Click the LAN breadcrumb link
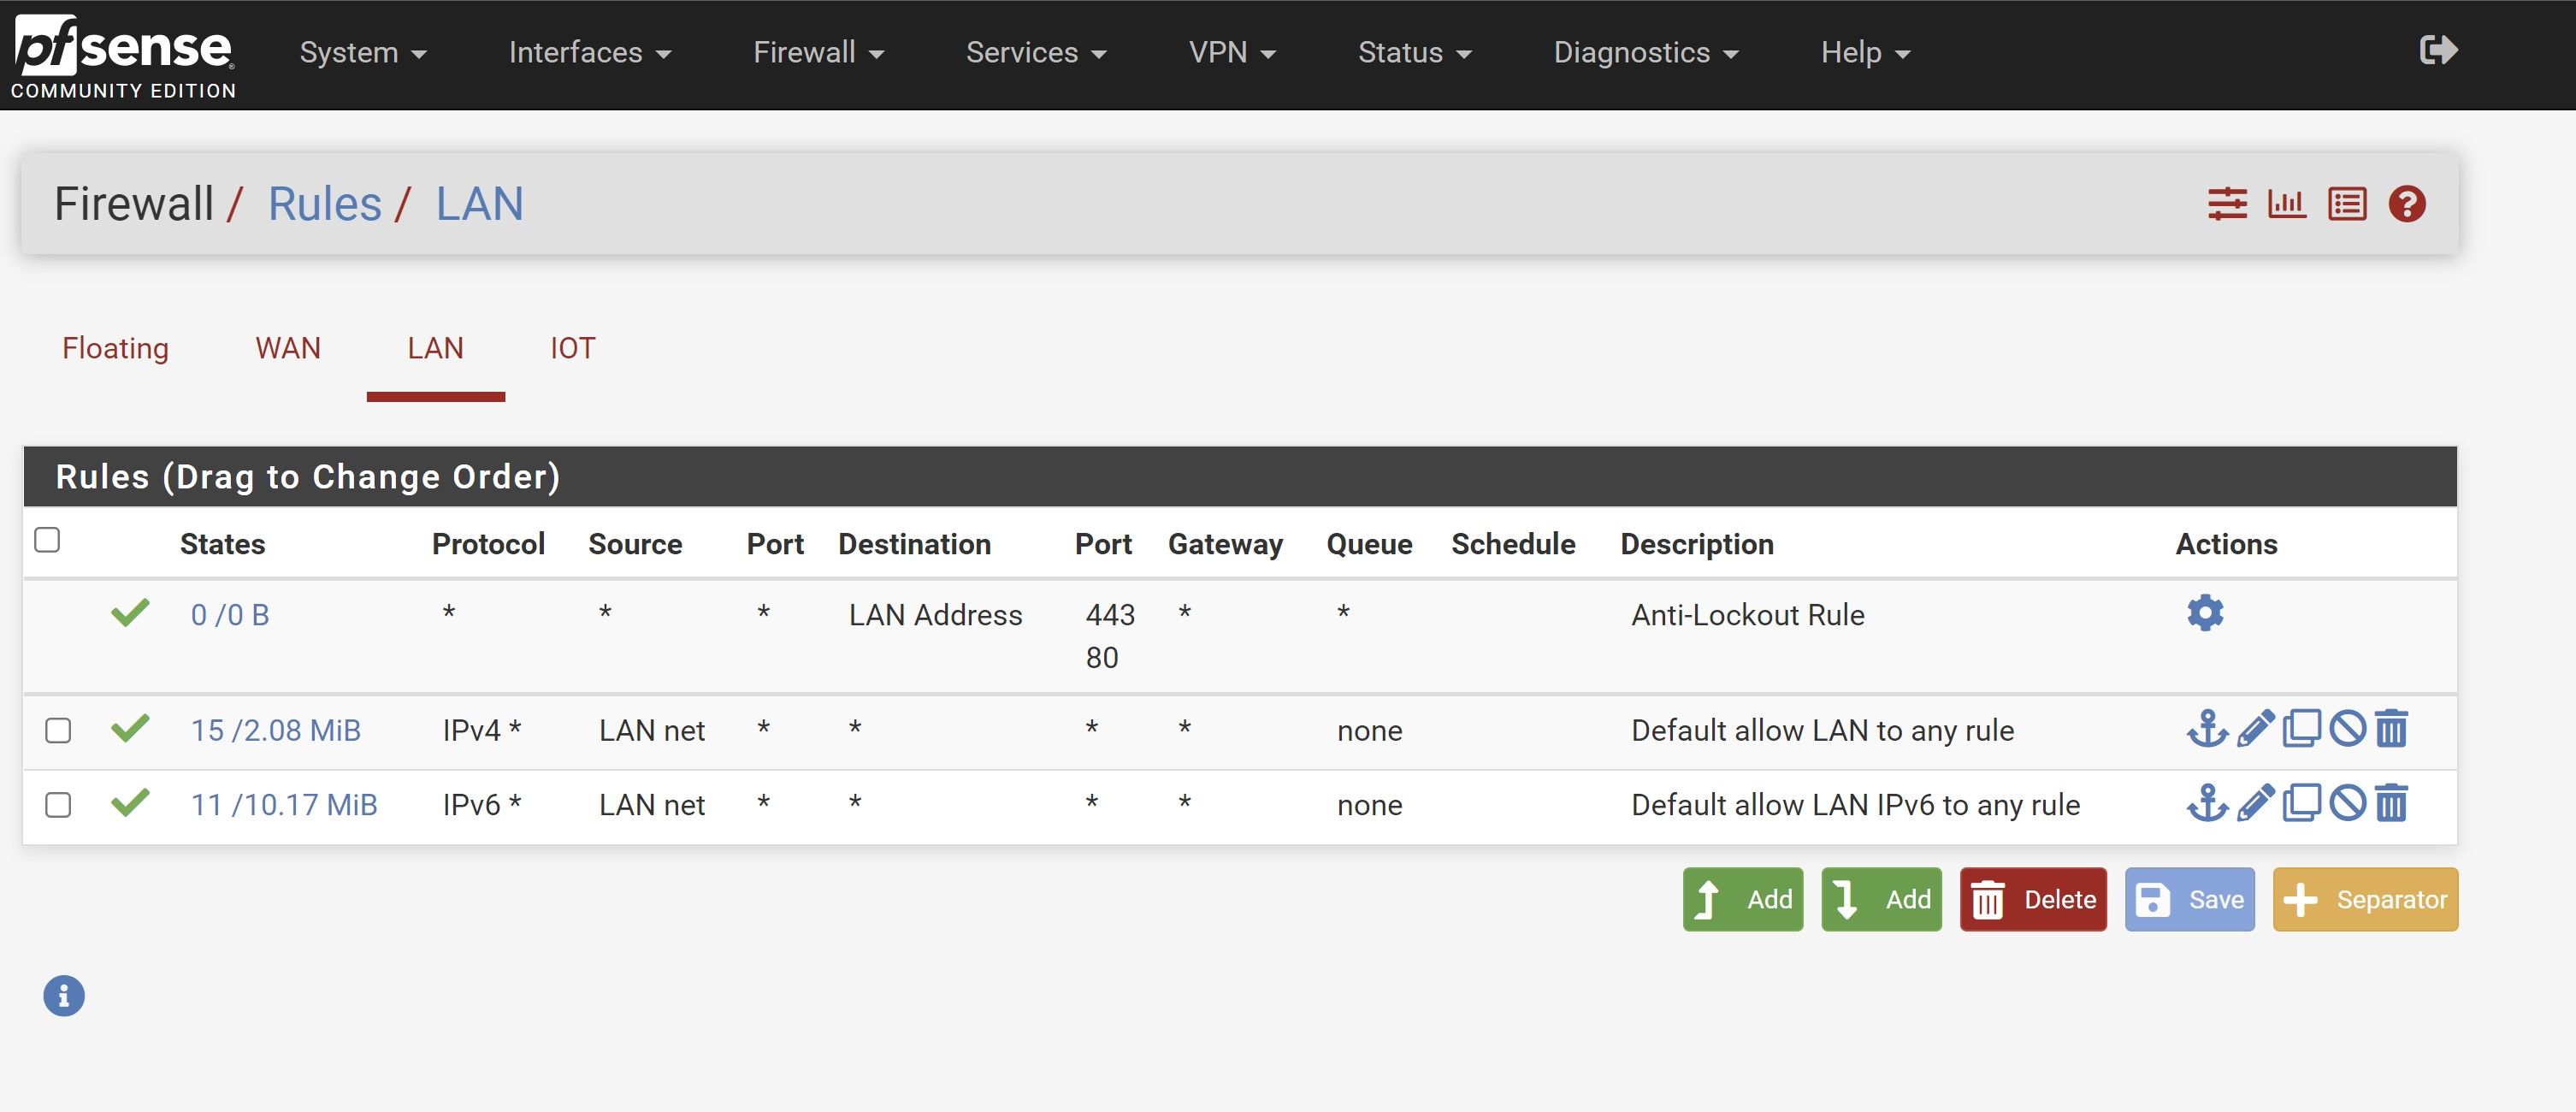The image size is (2576, 1112). (x=479, y=204)
